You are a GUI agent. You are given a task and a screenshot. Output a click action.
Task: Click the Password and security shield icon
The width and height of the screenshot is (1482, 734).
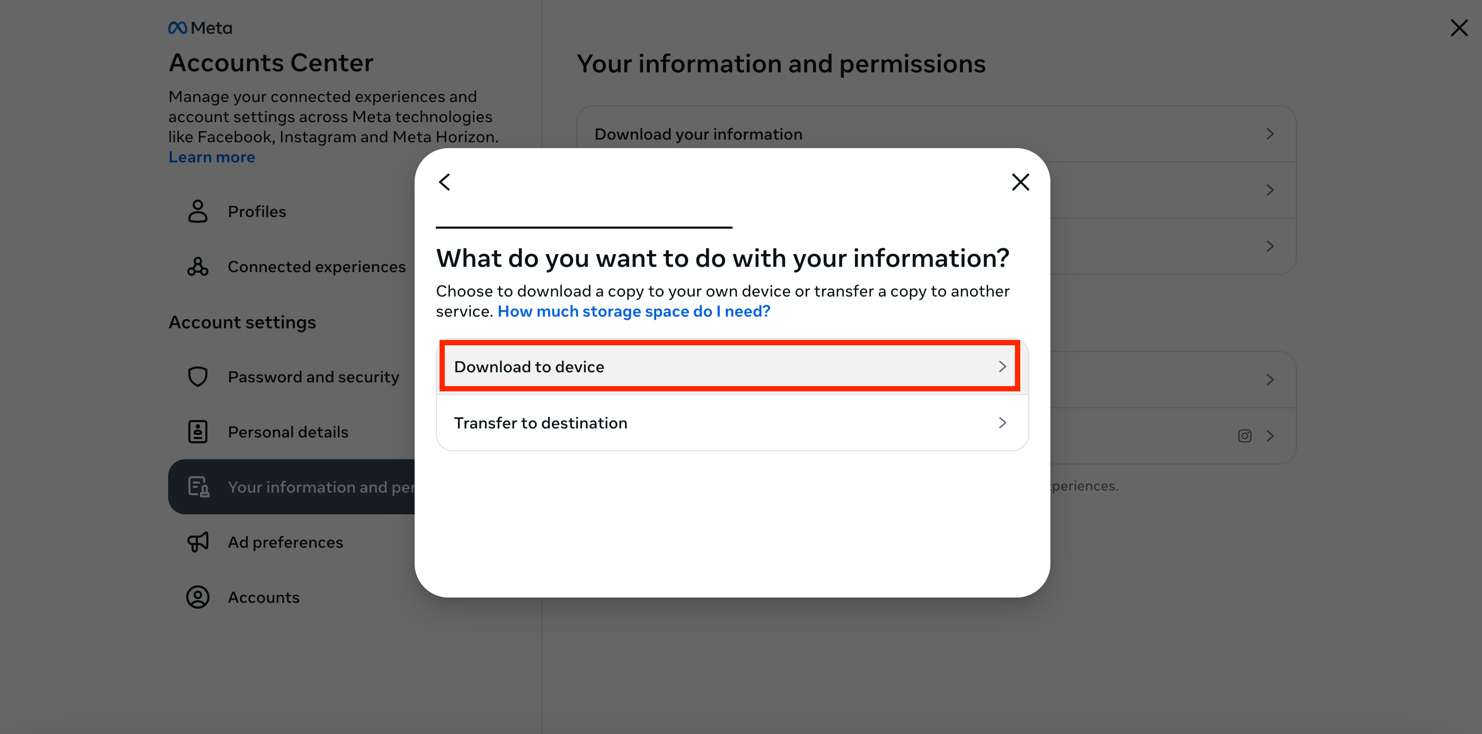click(198, 377)
